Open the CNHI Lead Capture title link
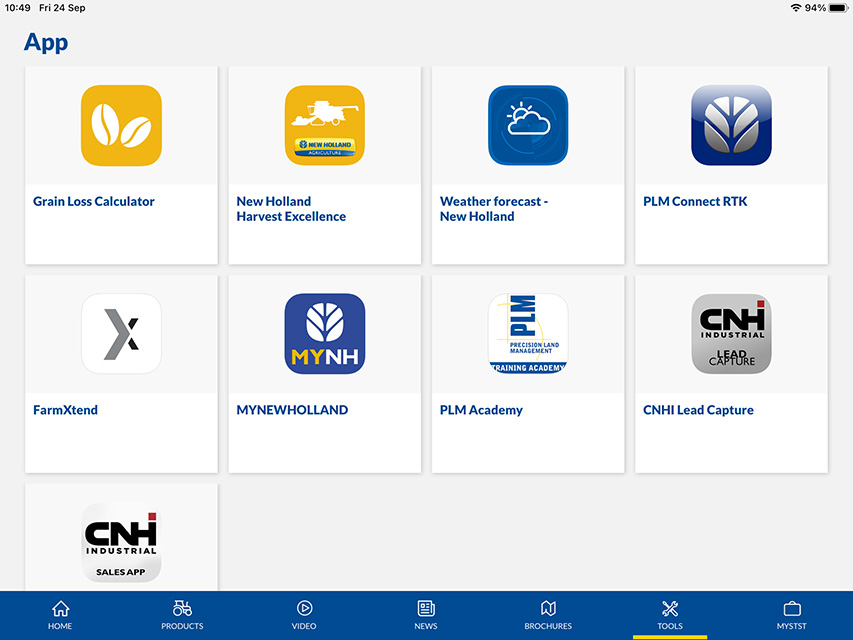Viewport: 853px width, 640px height. (699, 410)
